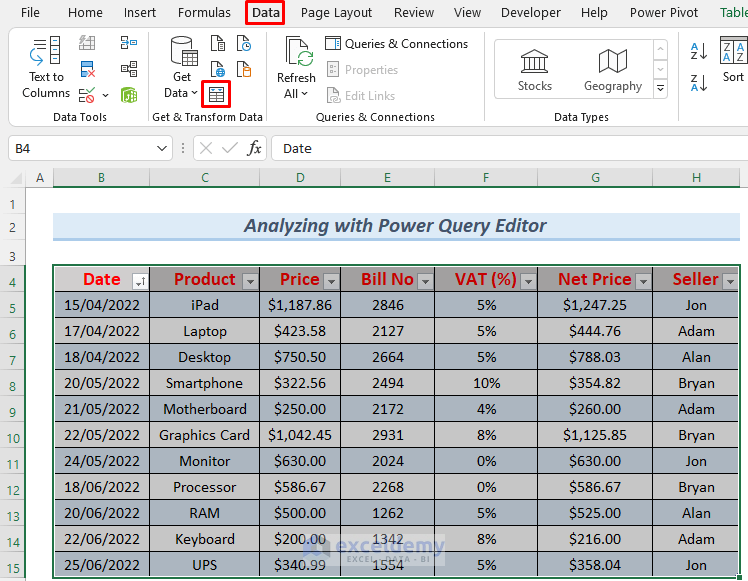Click the From Table/Range icon

216,94
